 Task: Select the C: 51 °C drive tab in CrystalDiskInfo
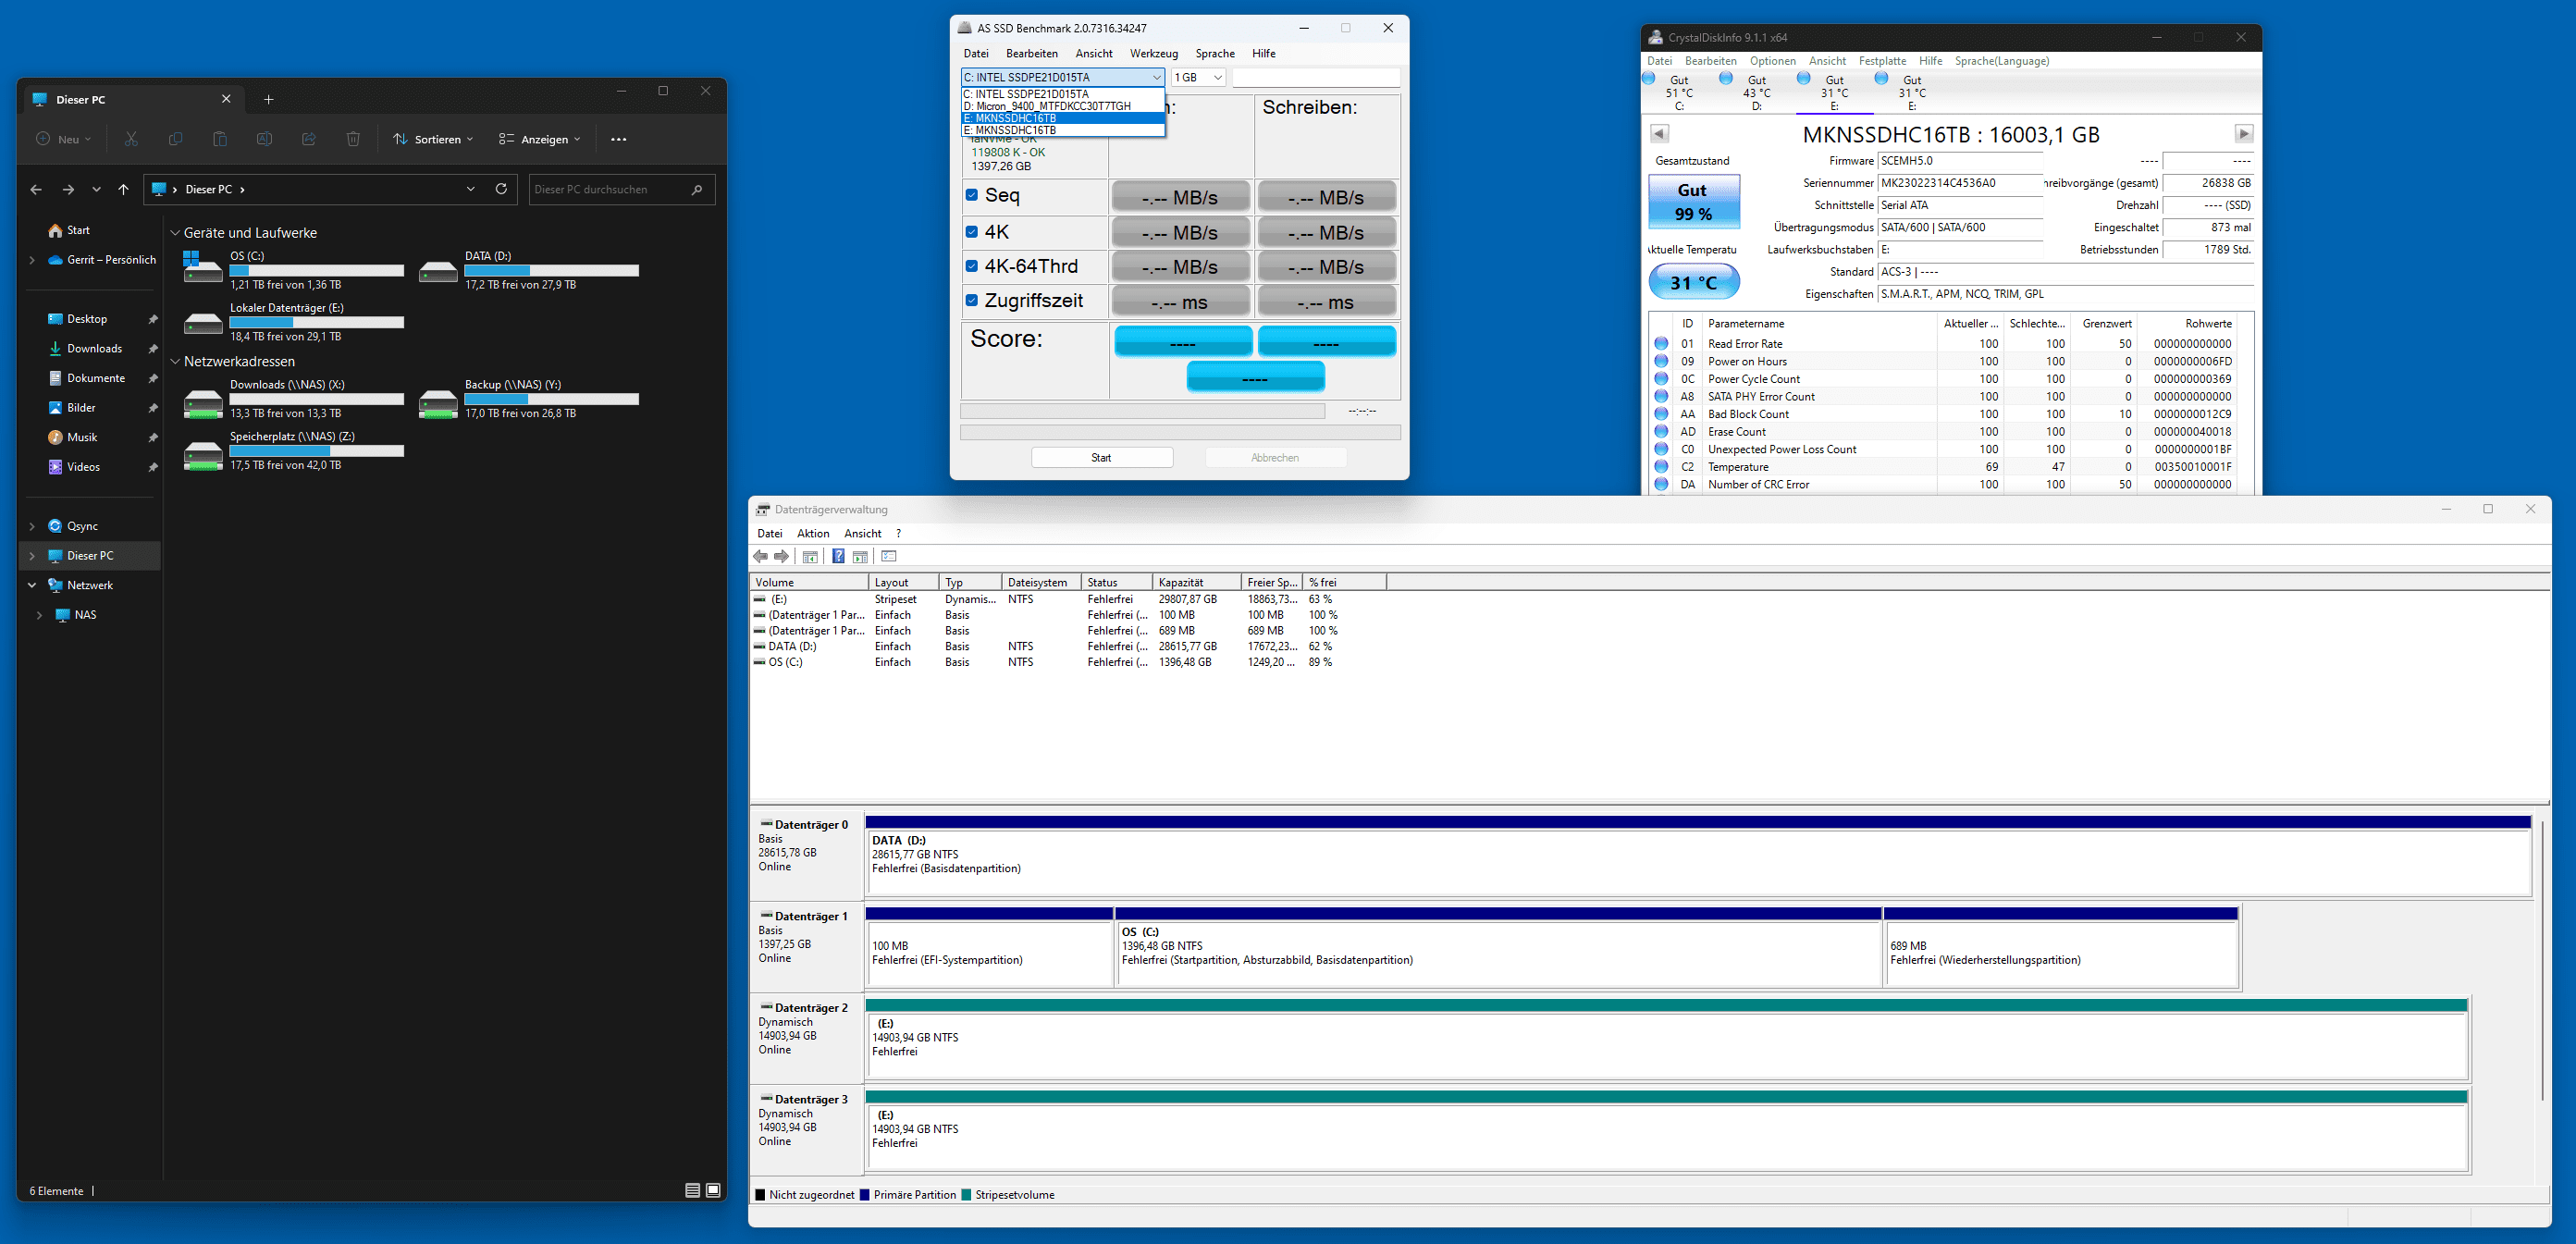point(1678,92)
